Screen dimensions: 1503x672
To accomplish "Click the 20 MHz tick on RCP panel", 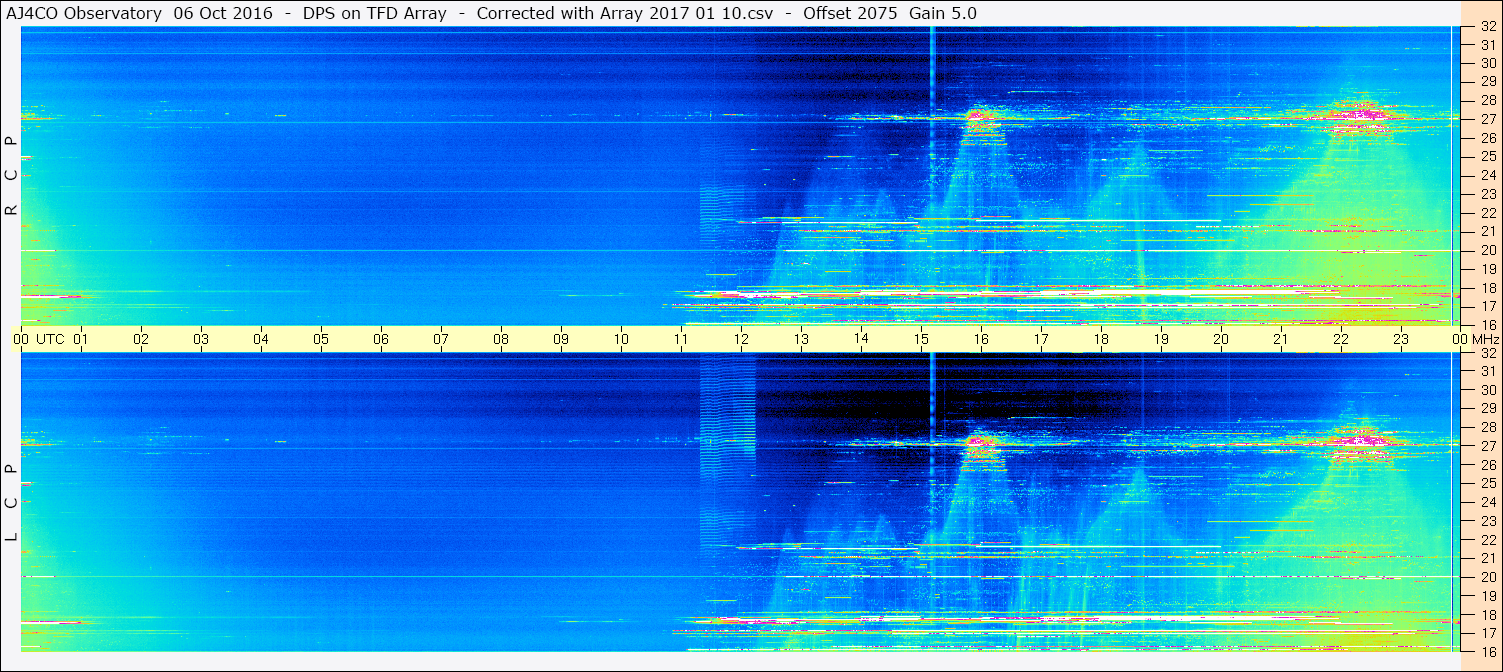I will click(x=1487, y=250).
